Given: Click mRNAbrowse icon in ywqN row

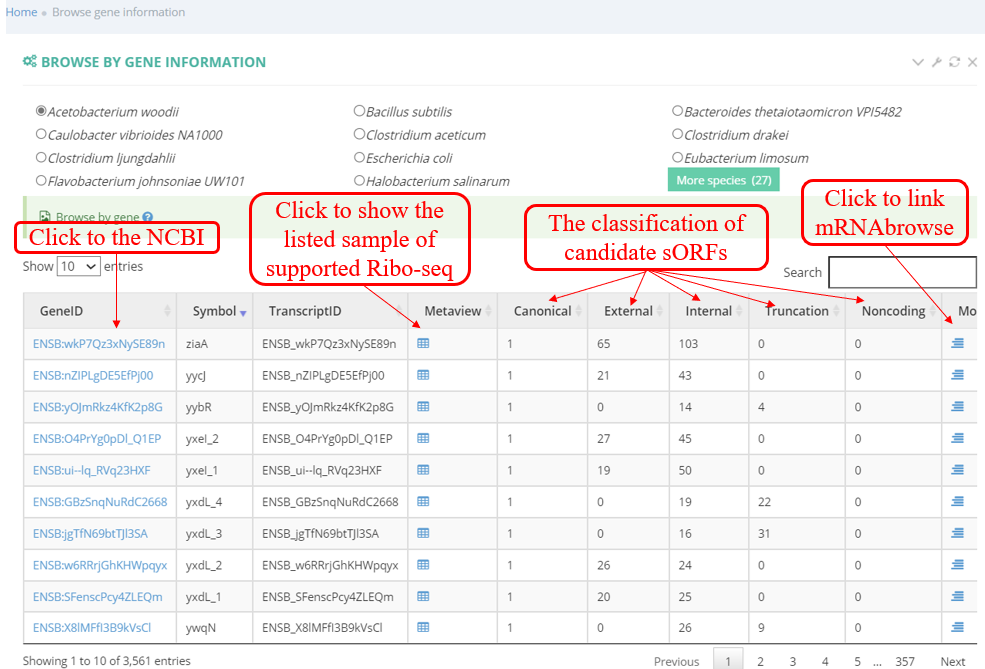Looking at the screenshot, I should pyautogui.click(x=957, y=627).
